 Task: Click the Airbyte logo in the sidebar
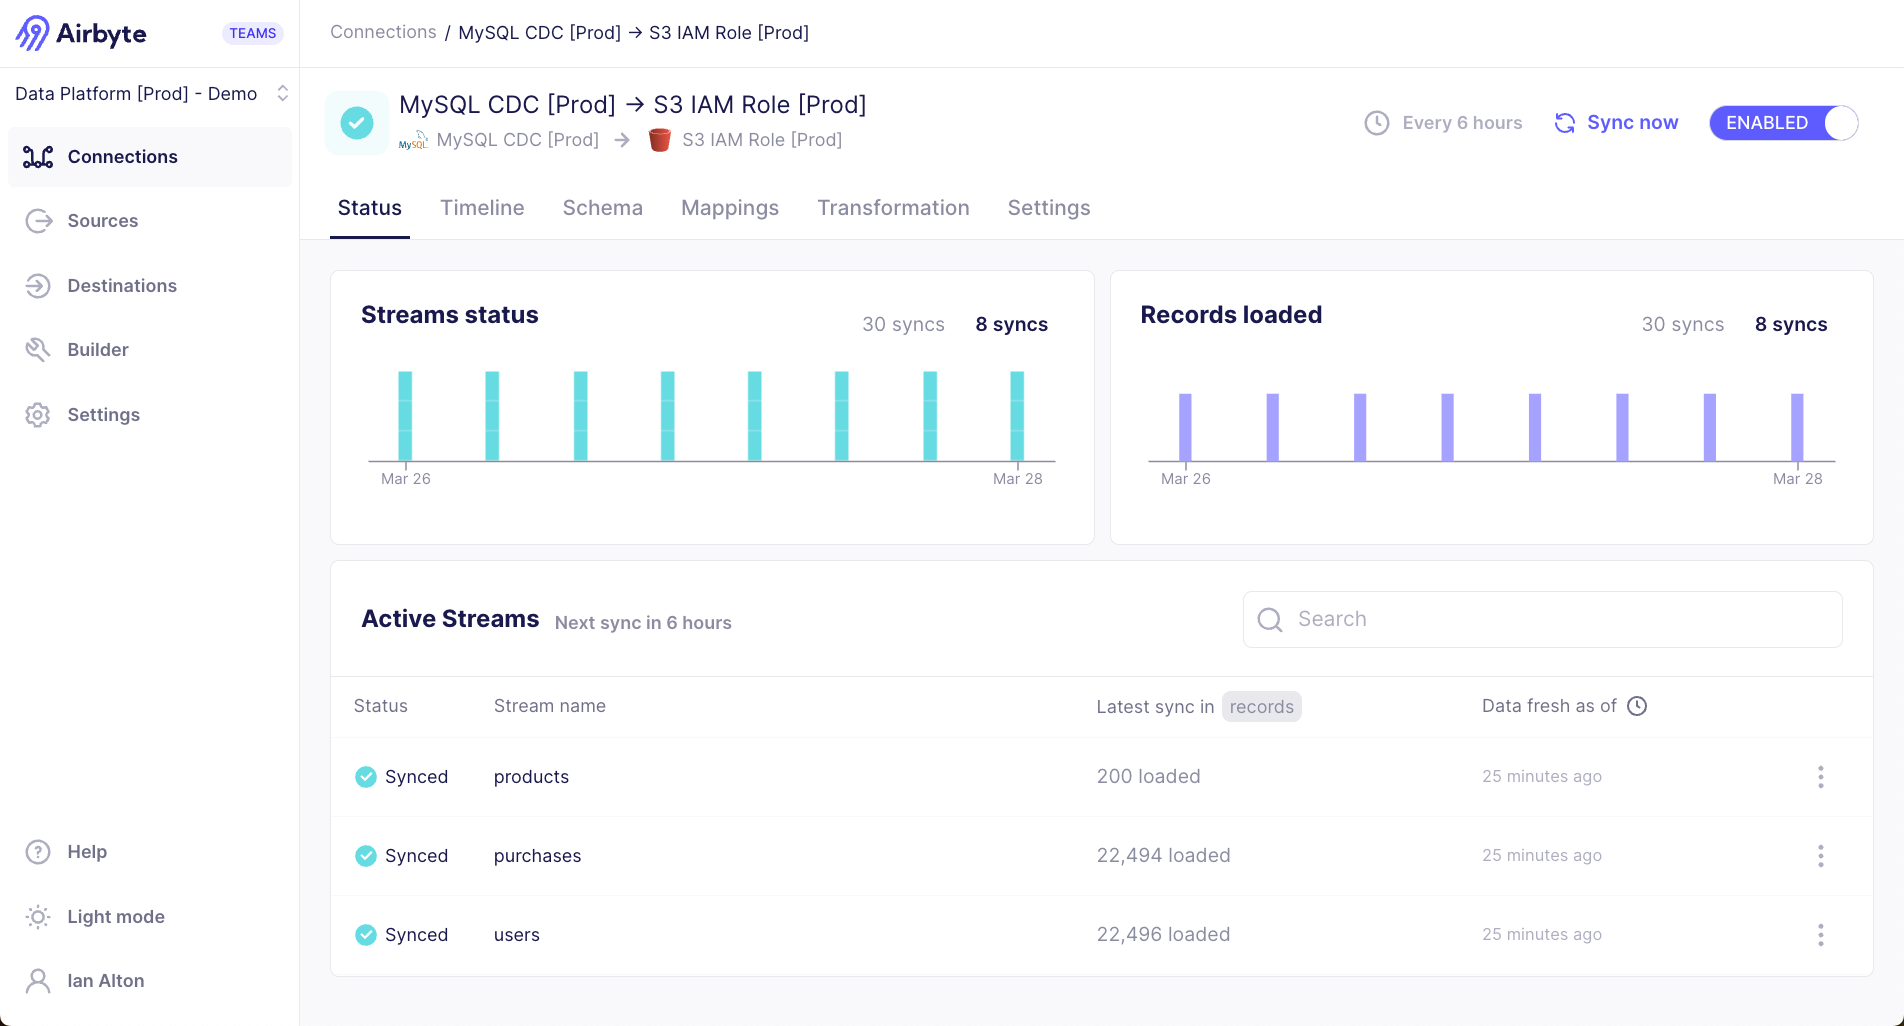81,33
